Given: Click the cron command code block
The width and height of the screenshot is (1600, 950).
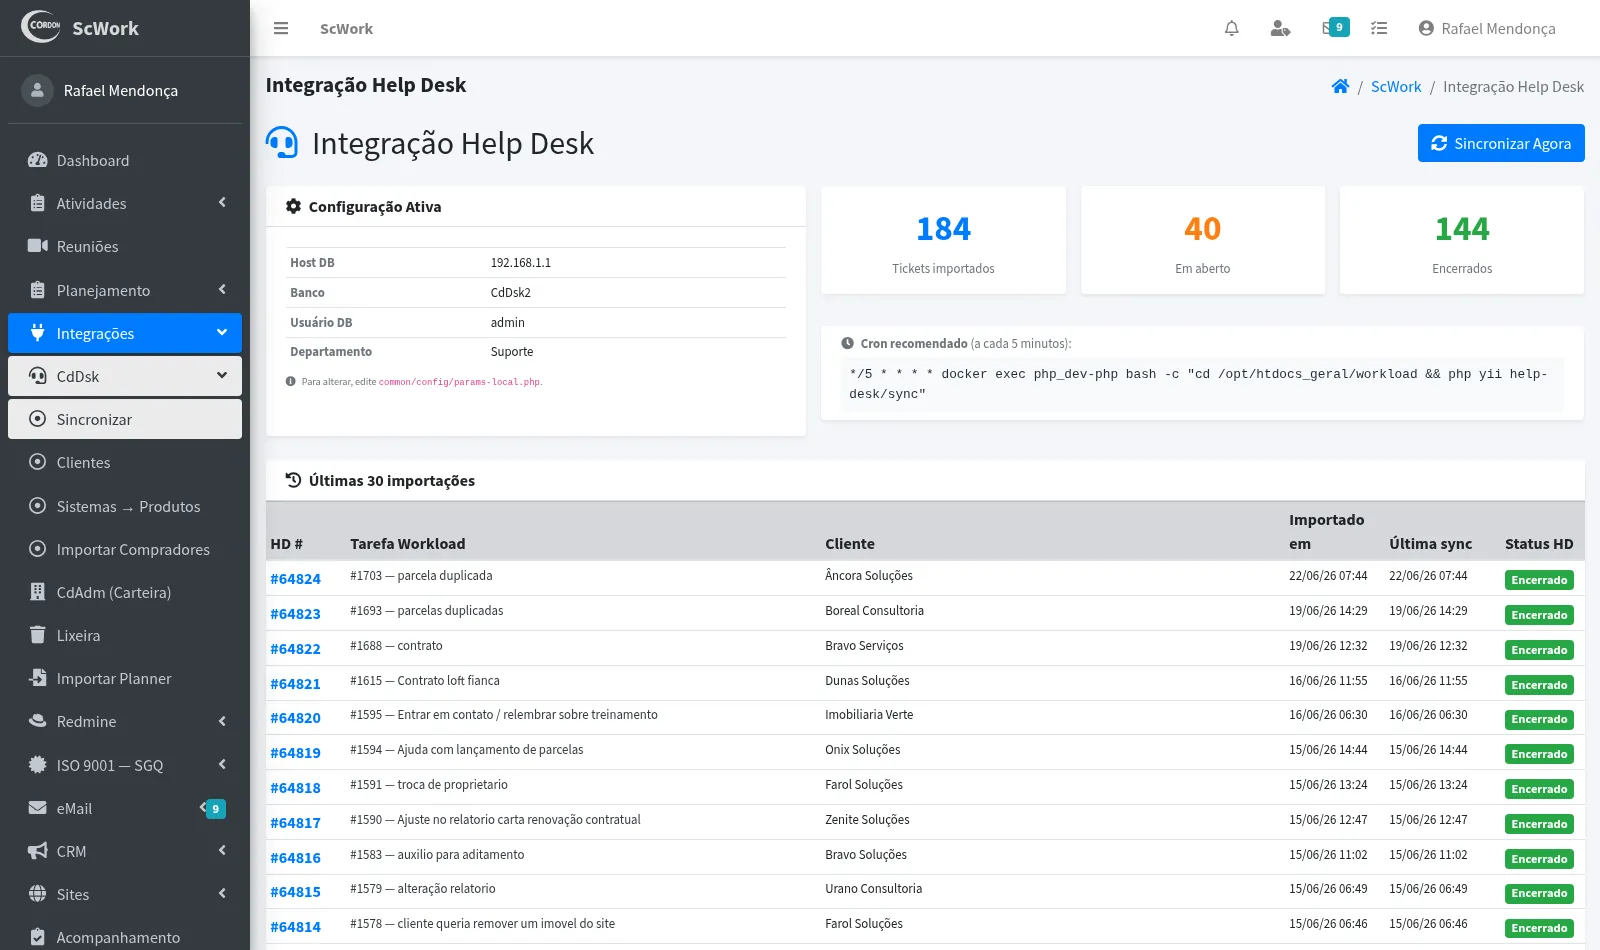Looking at the screenshot, I should [1202, 384].
